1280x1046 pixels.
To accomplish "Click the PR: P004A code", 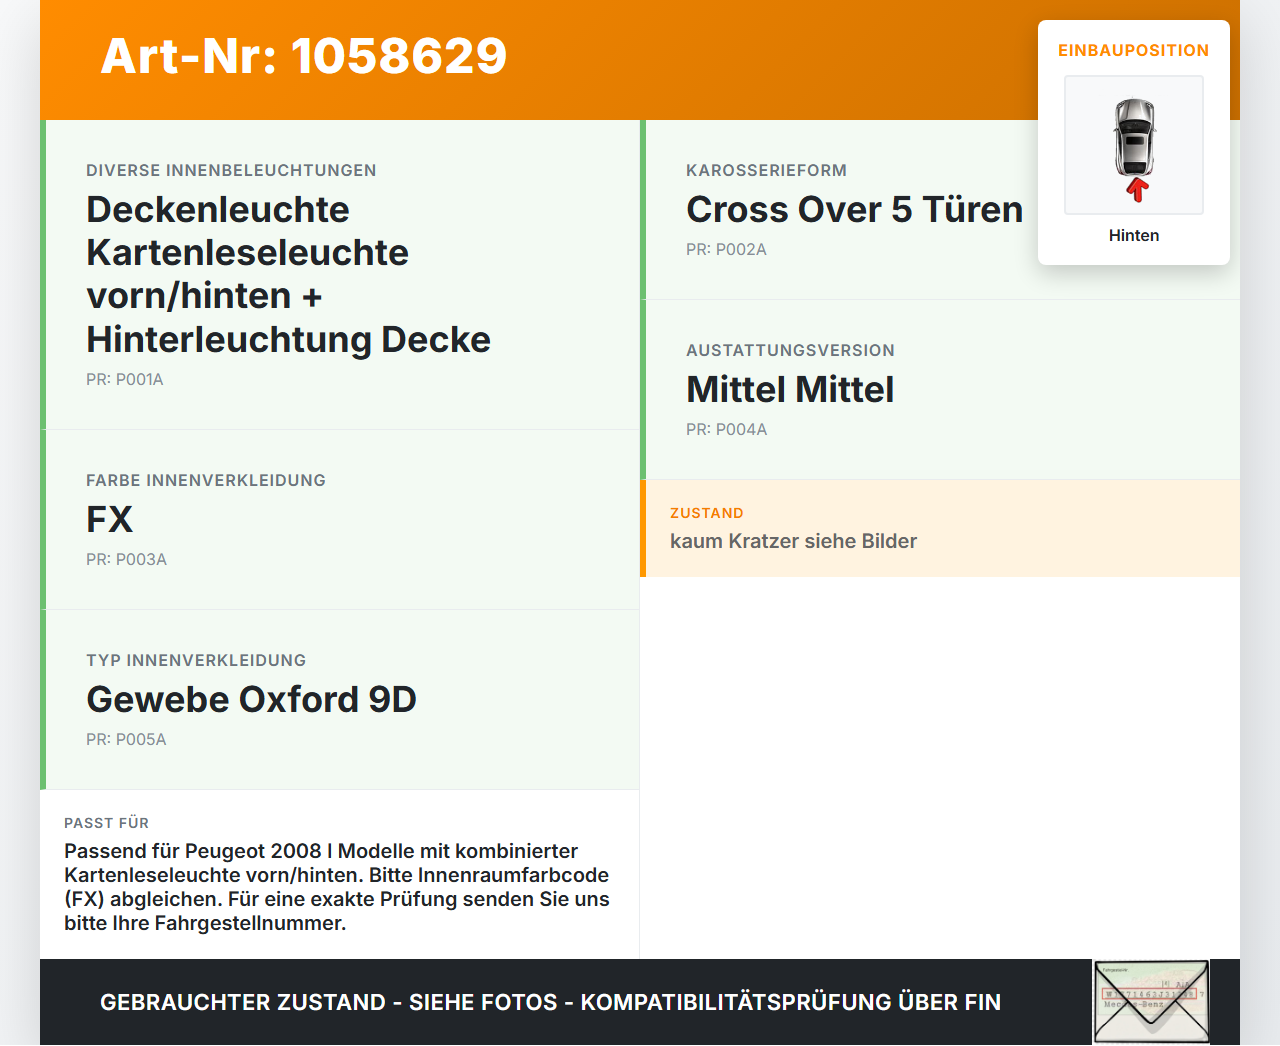I will (x=727, y=430).
